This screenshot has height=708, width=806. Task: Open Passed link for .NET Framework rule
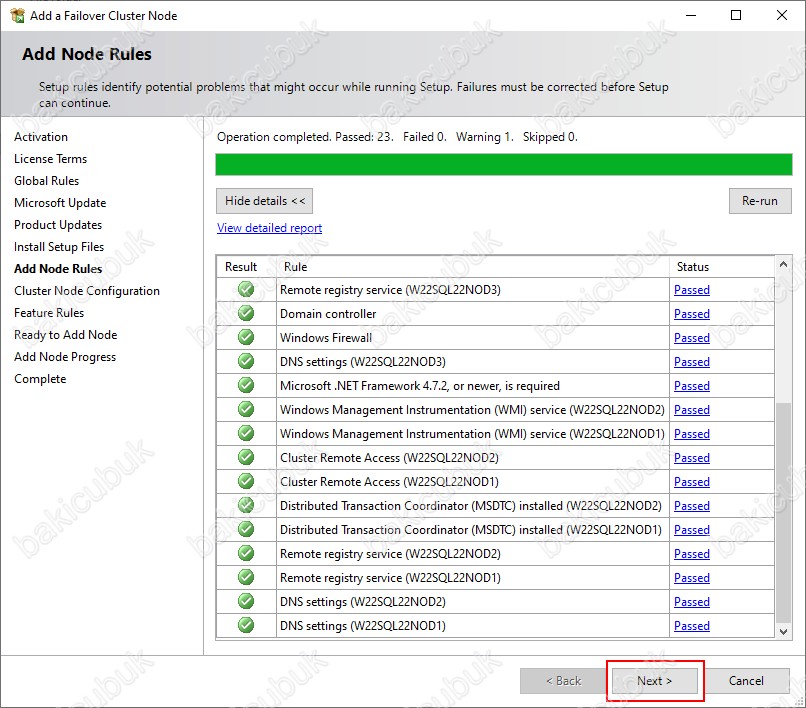click(691, 386)
